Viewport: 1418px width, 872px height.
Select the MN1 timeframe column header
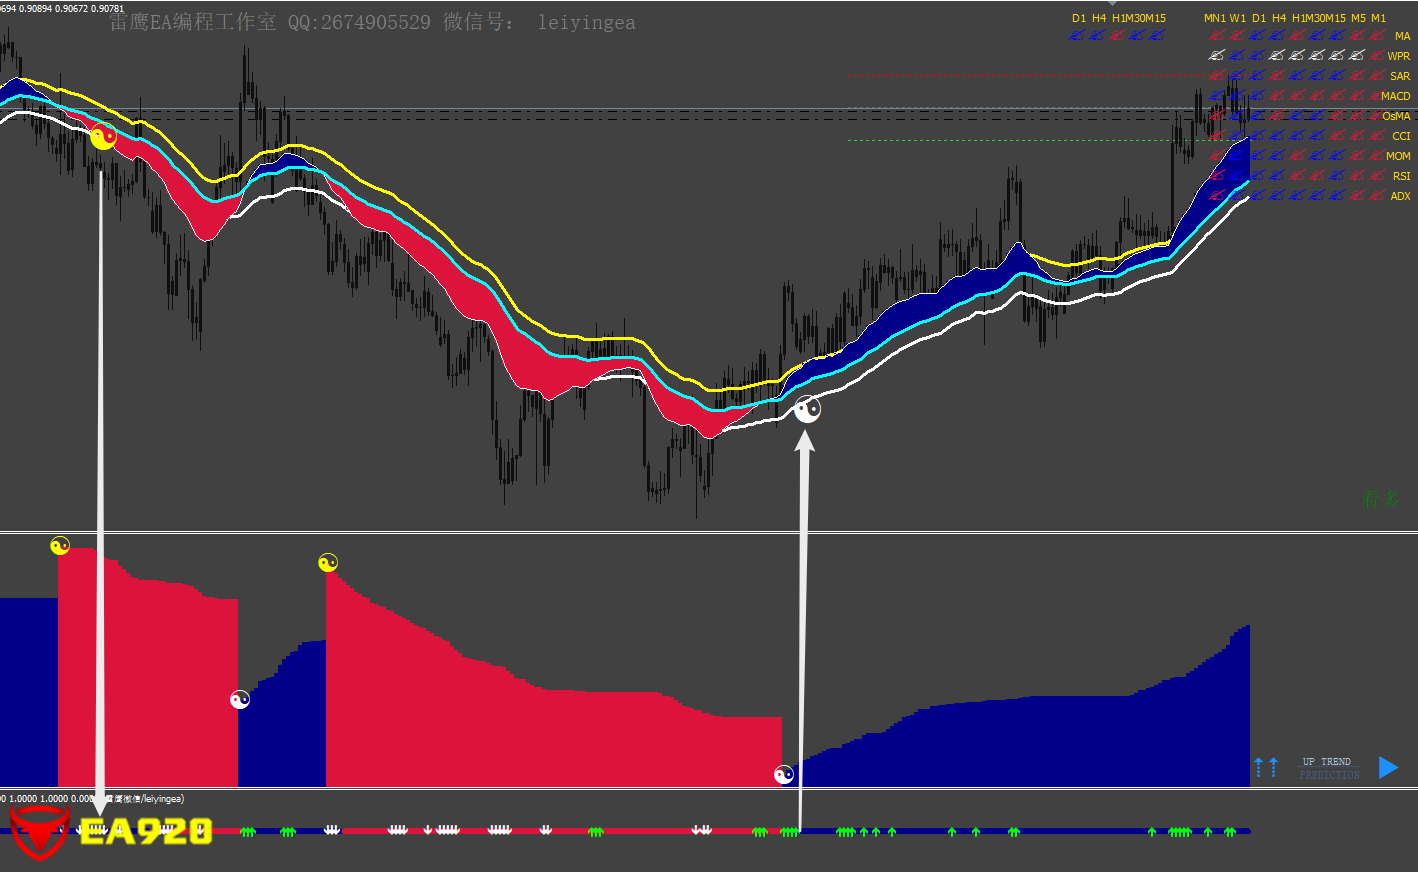pos(1214,18)
